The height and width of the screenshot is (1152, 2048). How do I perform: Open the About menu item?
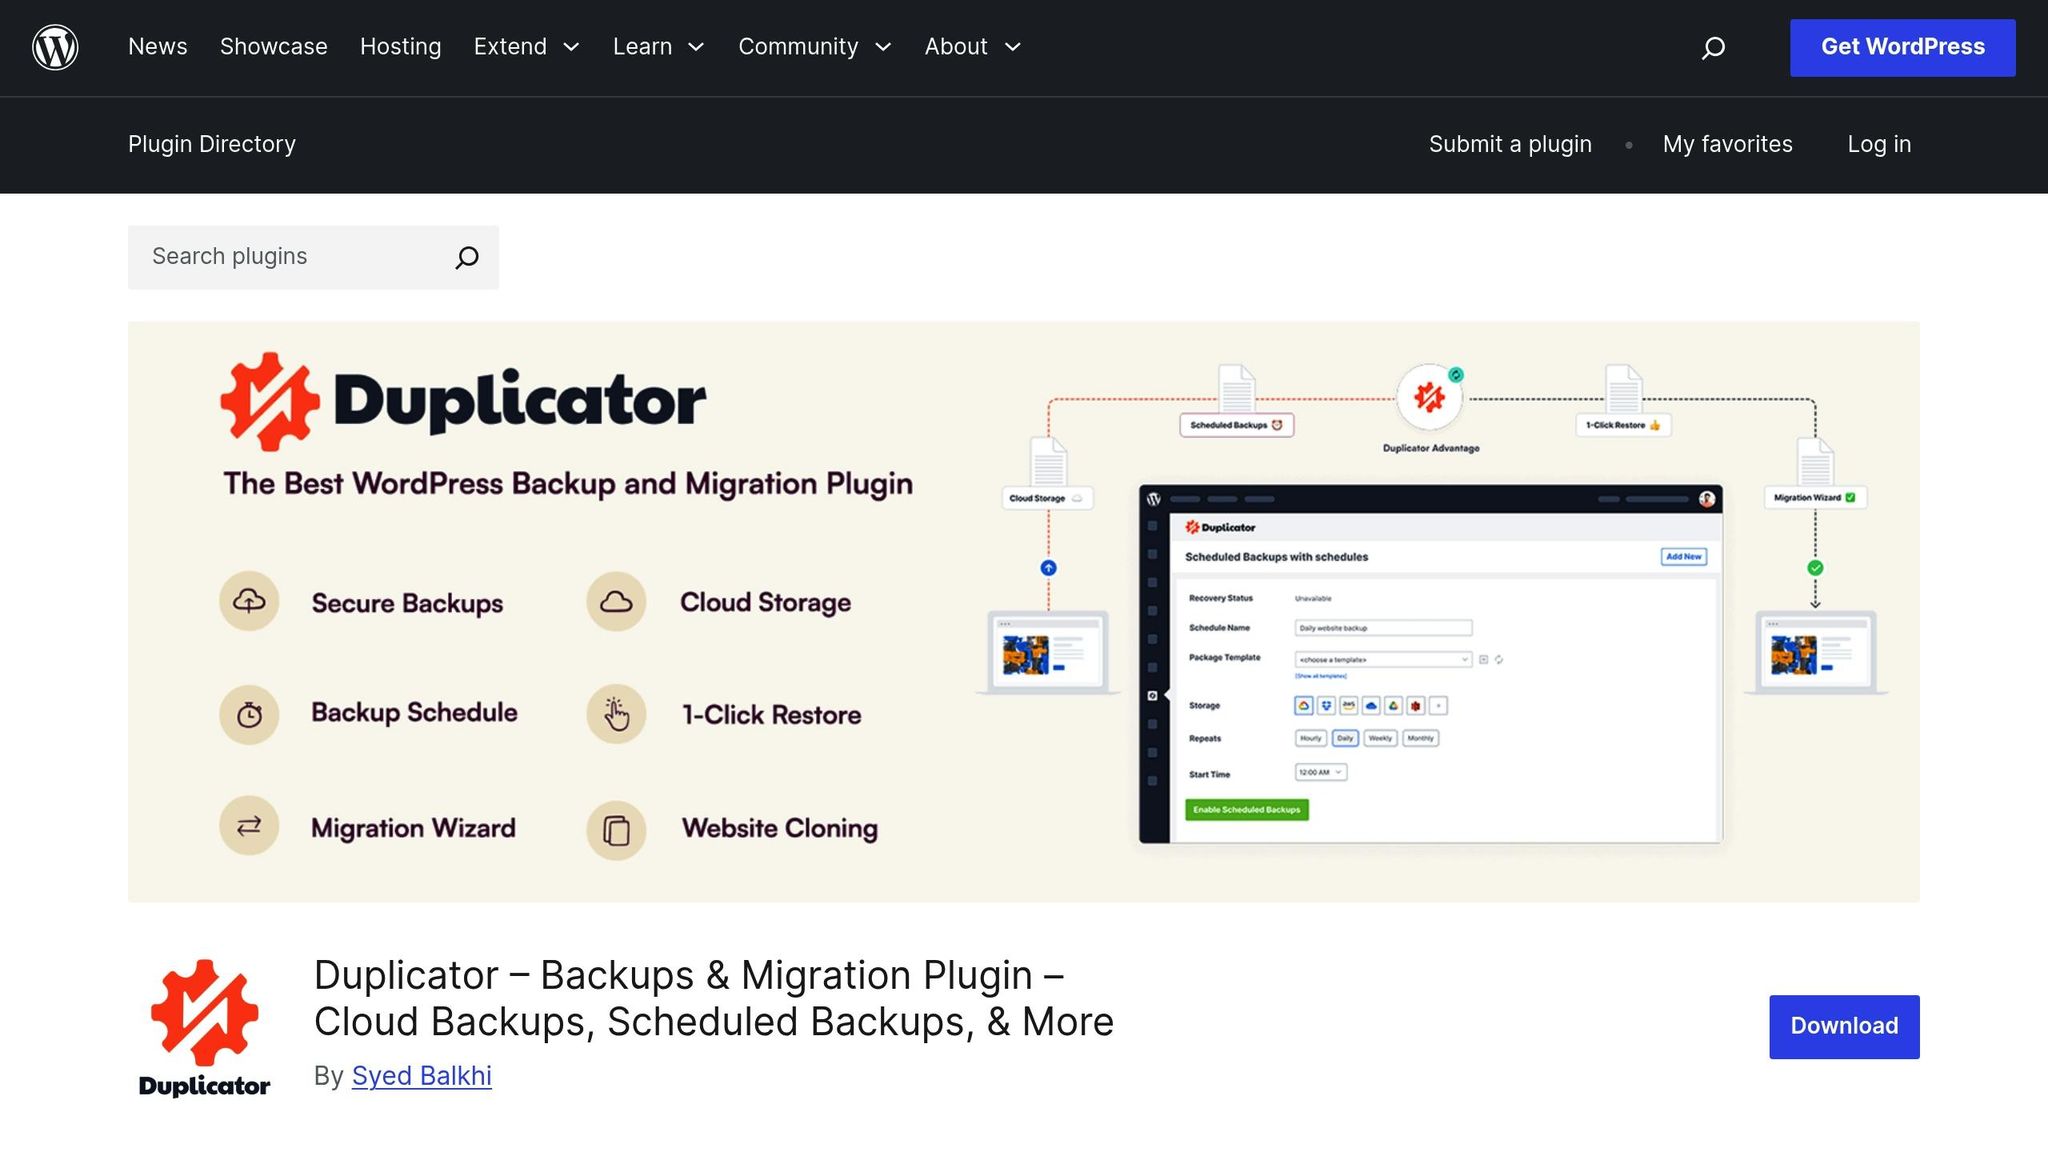(956, 47)
